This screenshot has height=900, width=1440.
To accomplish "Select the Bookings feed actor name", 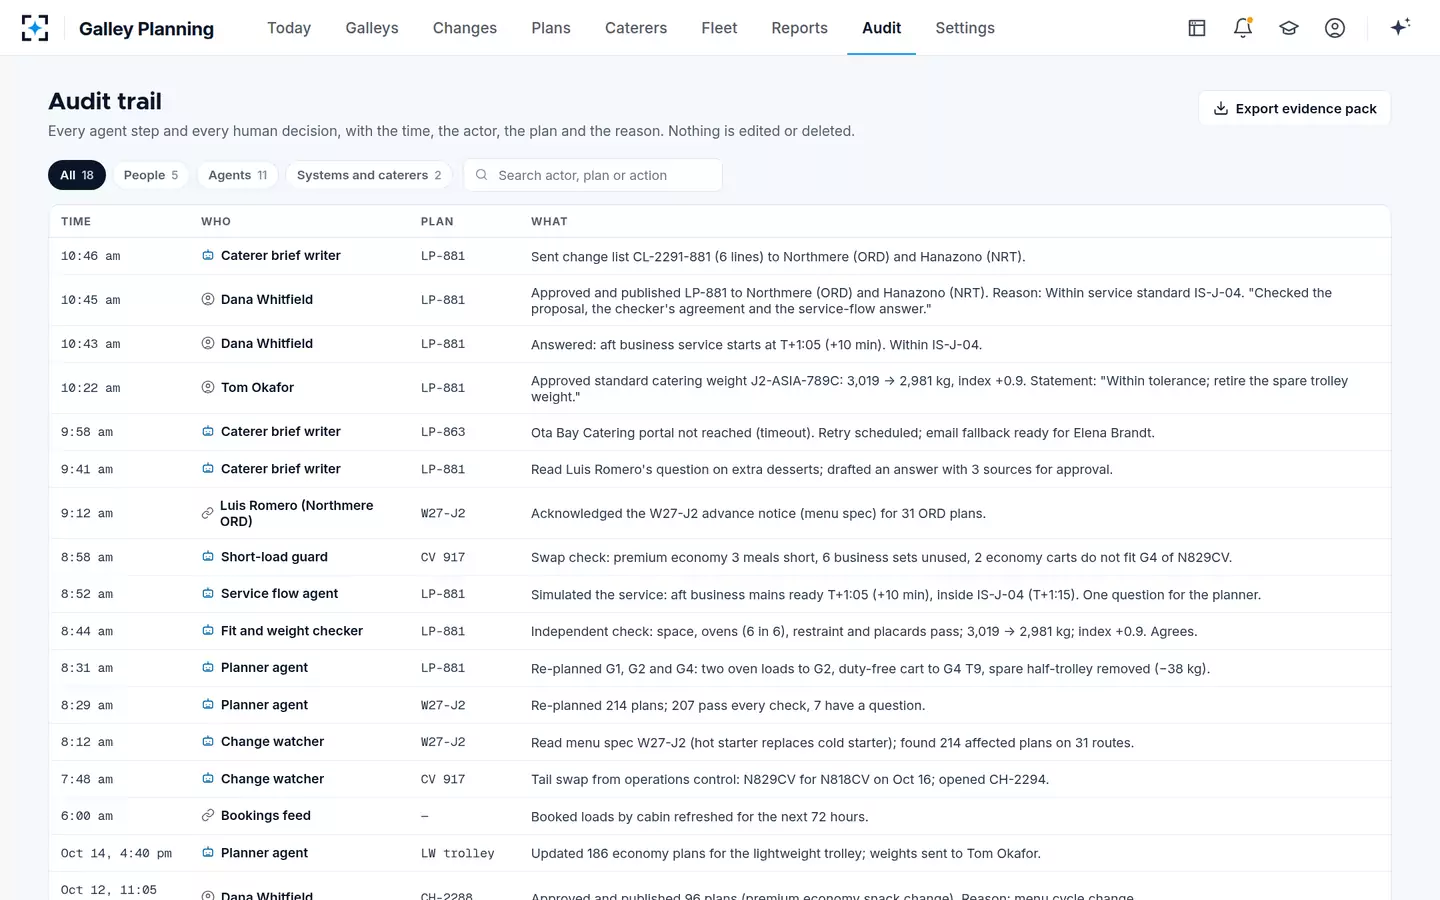I will [266, 816].
